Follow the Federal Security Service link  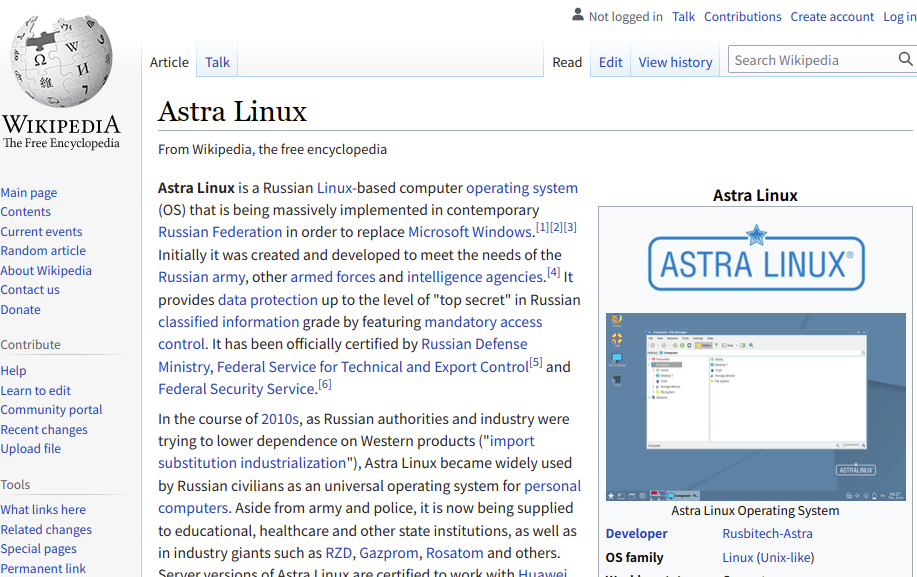point(237,389)
